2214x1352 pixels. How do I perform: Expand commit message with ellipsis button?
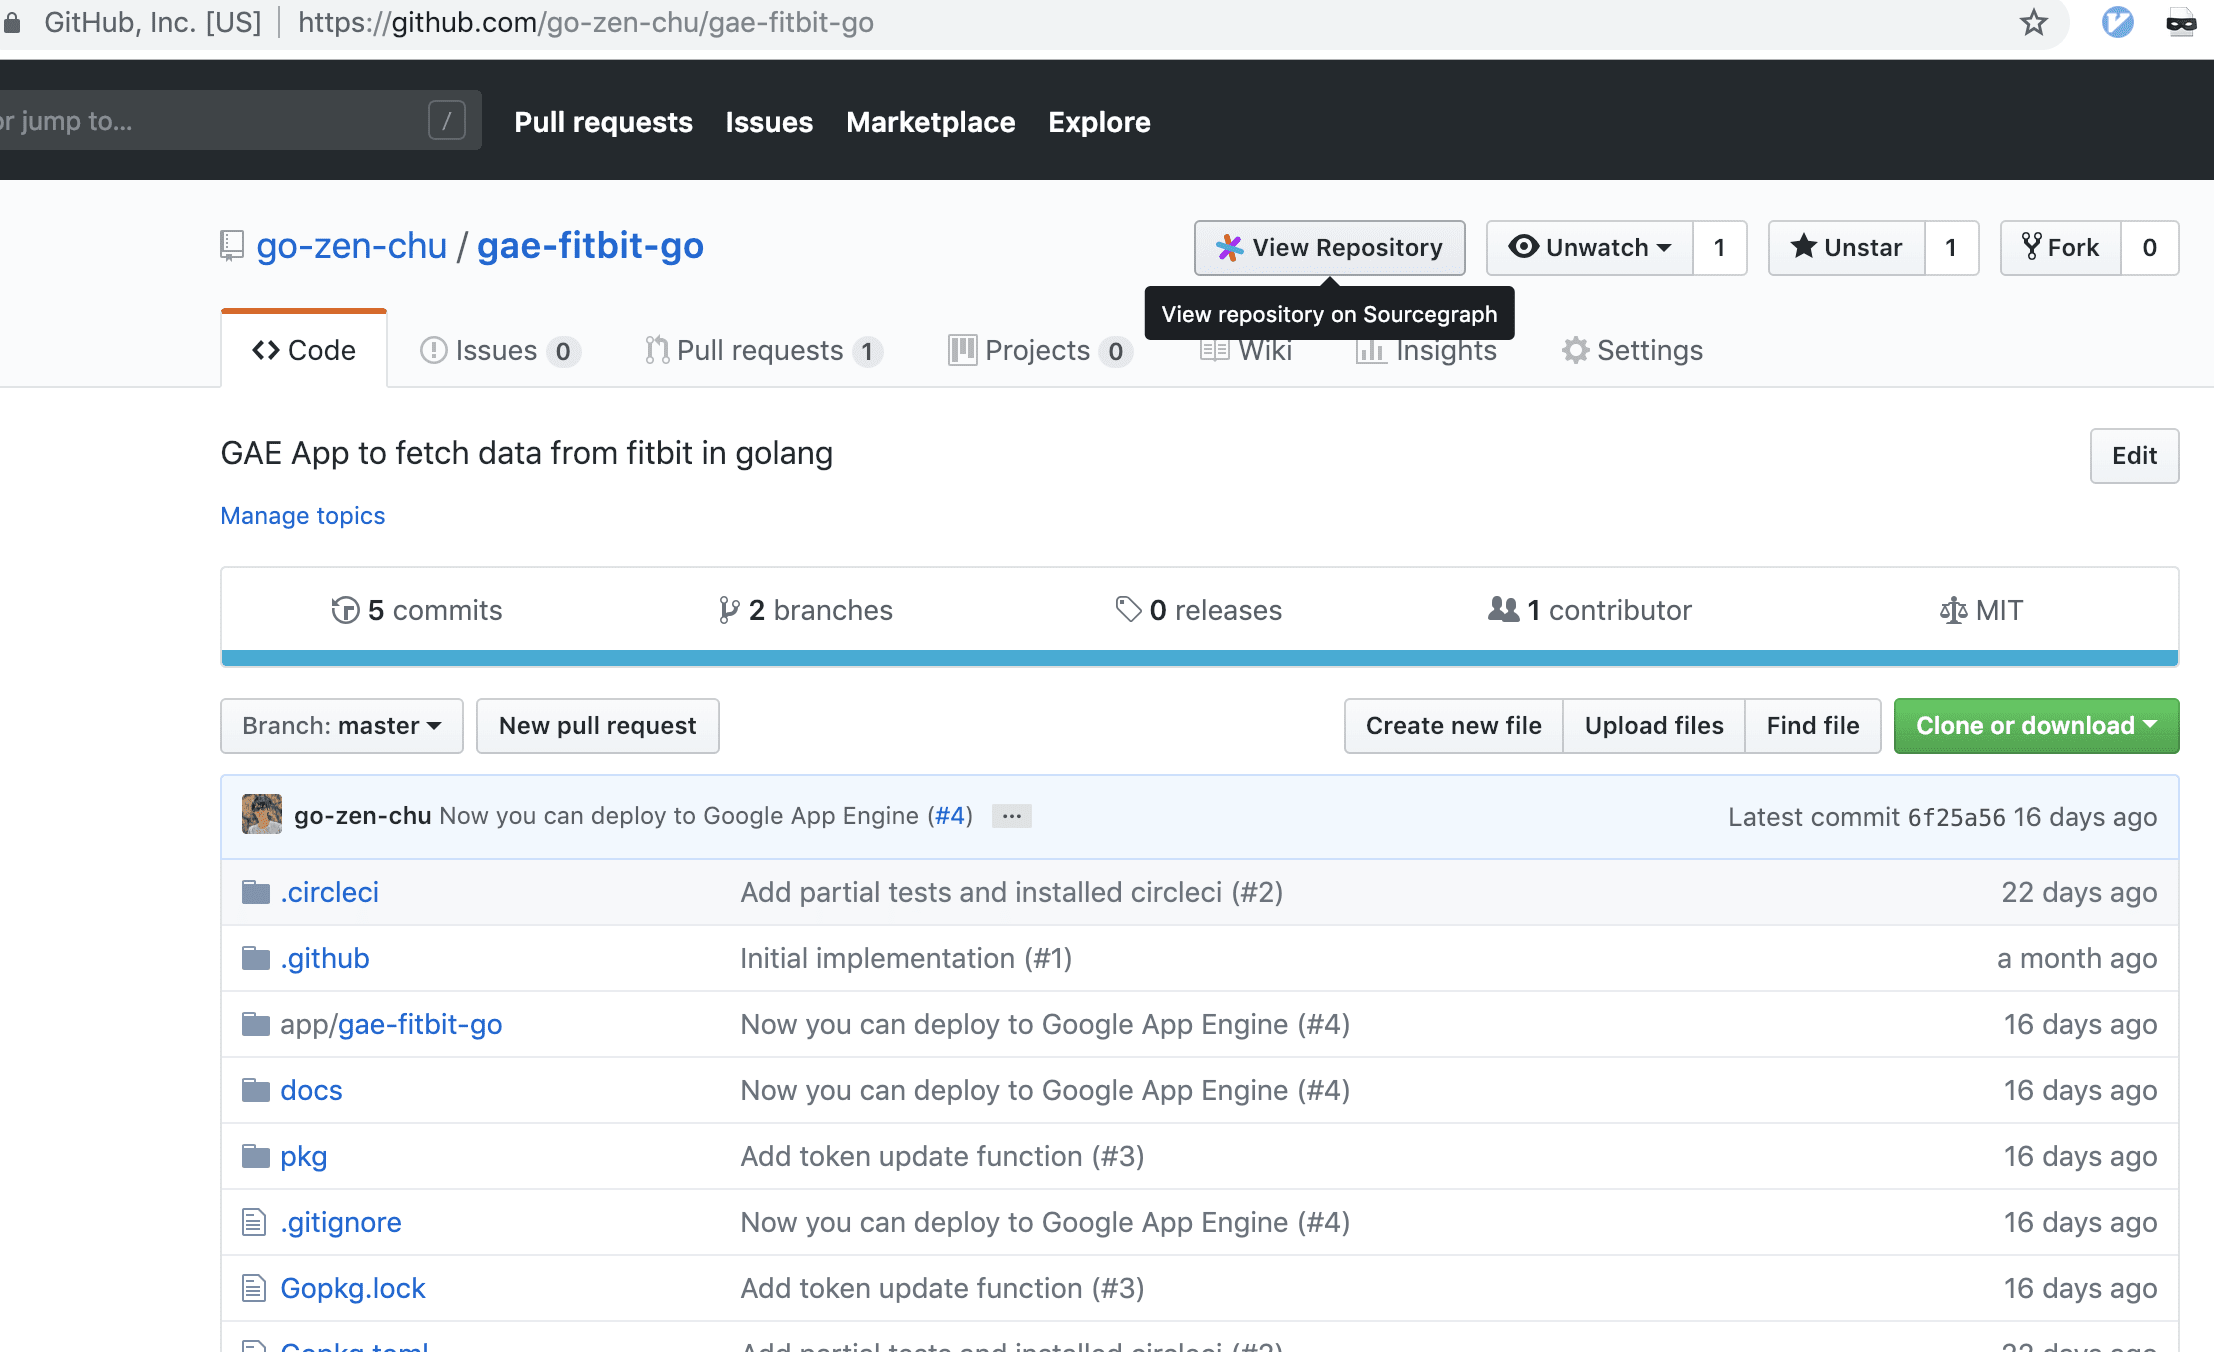[x=1012, y=816]
